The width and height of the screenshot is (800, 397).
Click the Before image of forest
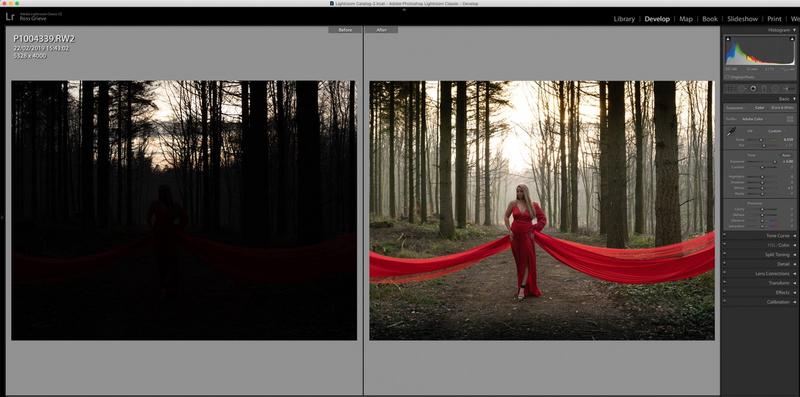[x=184, y=210]
